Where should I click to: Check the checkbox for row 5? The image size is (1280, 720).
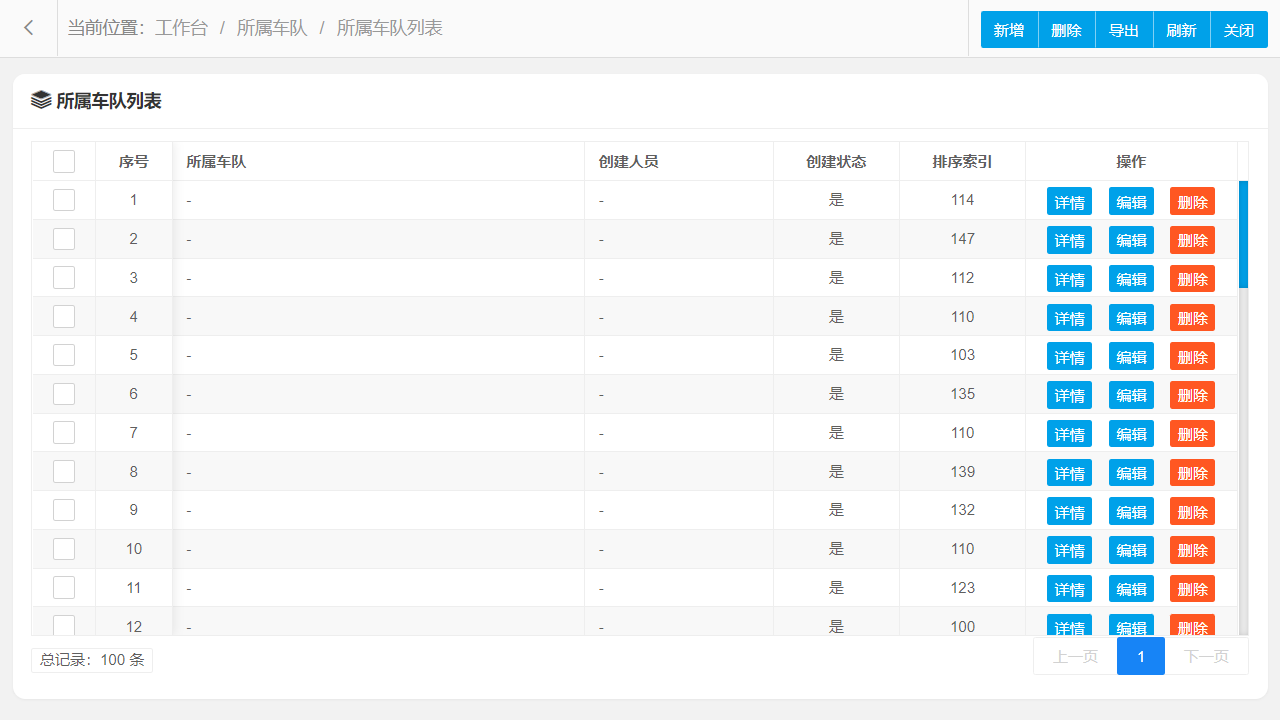64,355
